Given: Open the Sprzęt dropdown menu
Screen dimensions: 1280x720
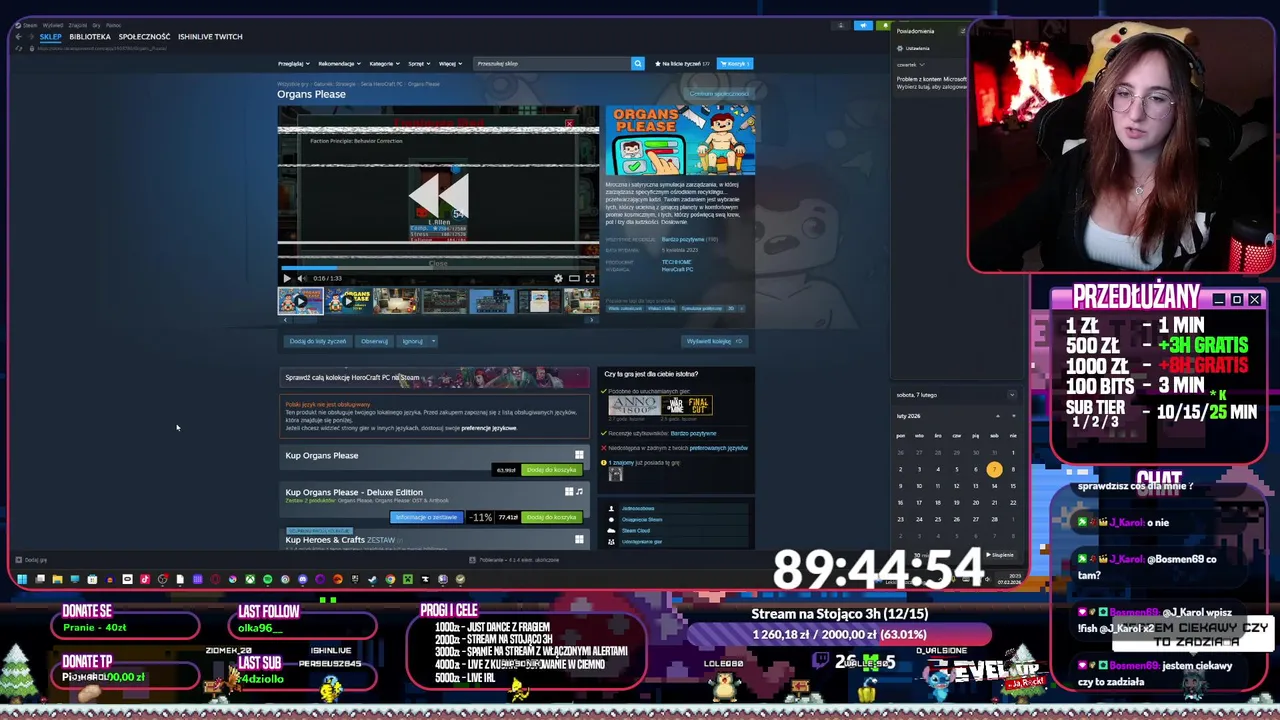Looking at the screenshot, I should point(418,63).
